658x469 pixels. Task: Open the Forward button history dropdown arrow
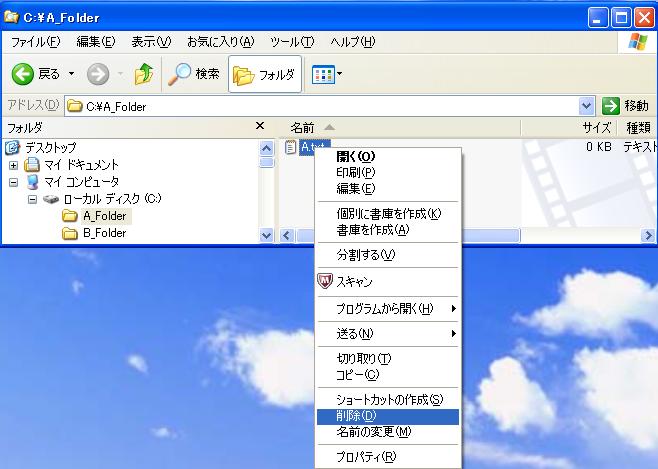click(x=120, y=74)
